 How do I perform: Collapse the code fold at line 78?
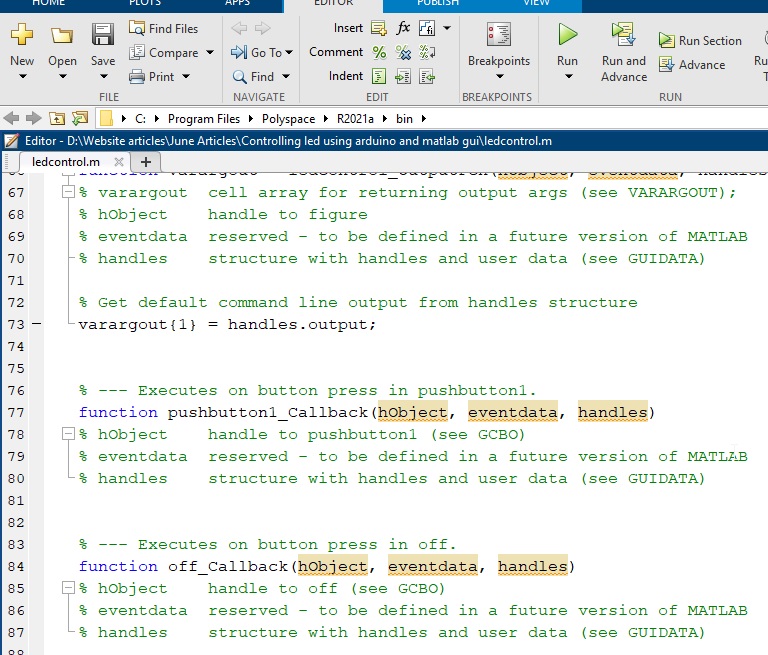[x=68, y=435]
